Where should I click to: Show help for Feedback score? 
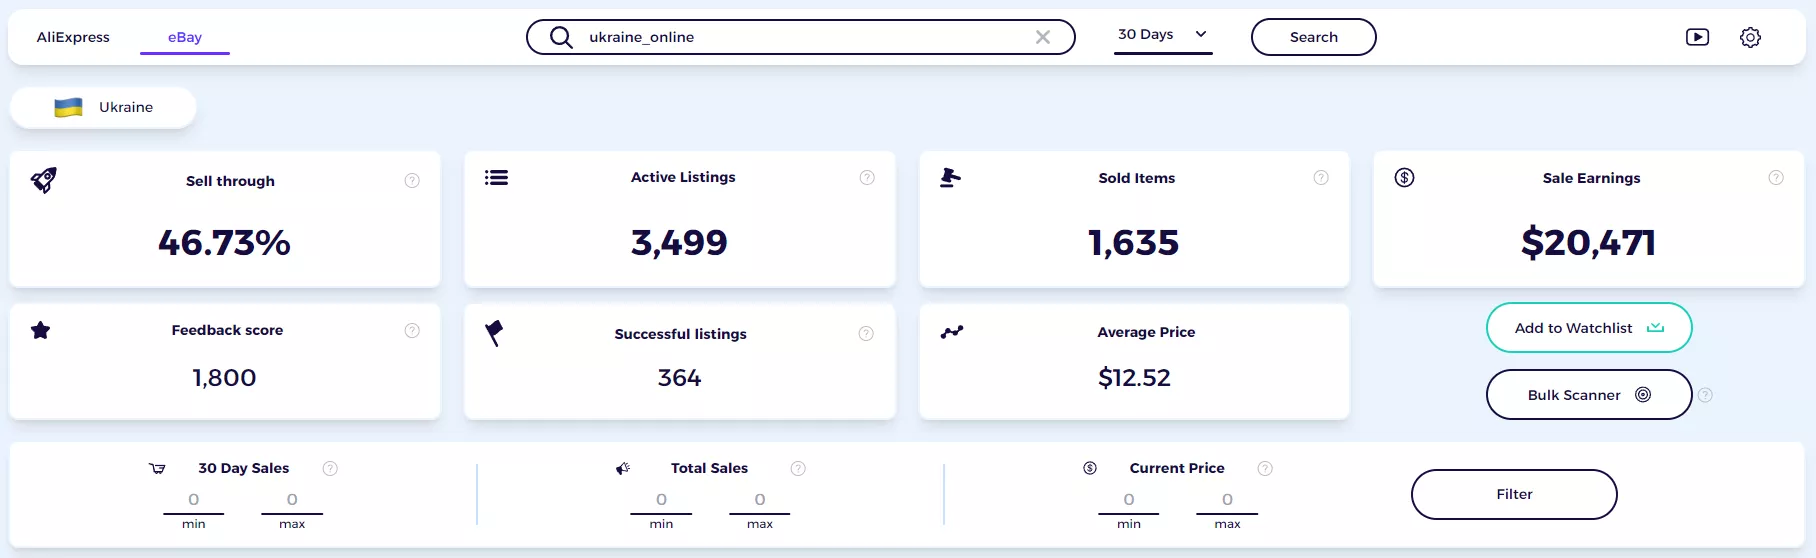coord(412,331)
